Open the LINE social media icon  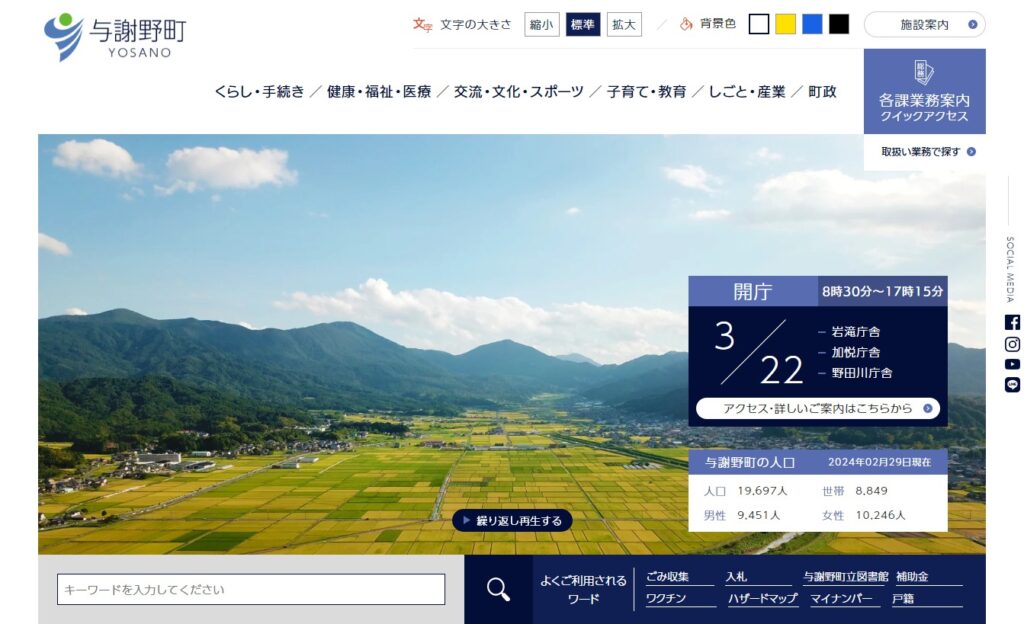point(1012,385)
